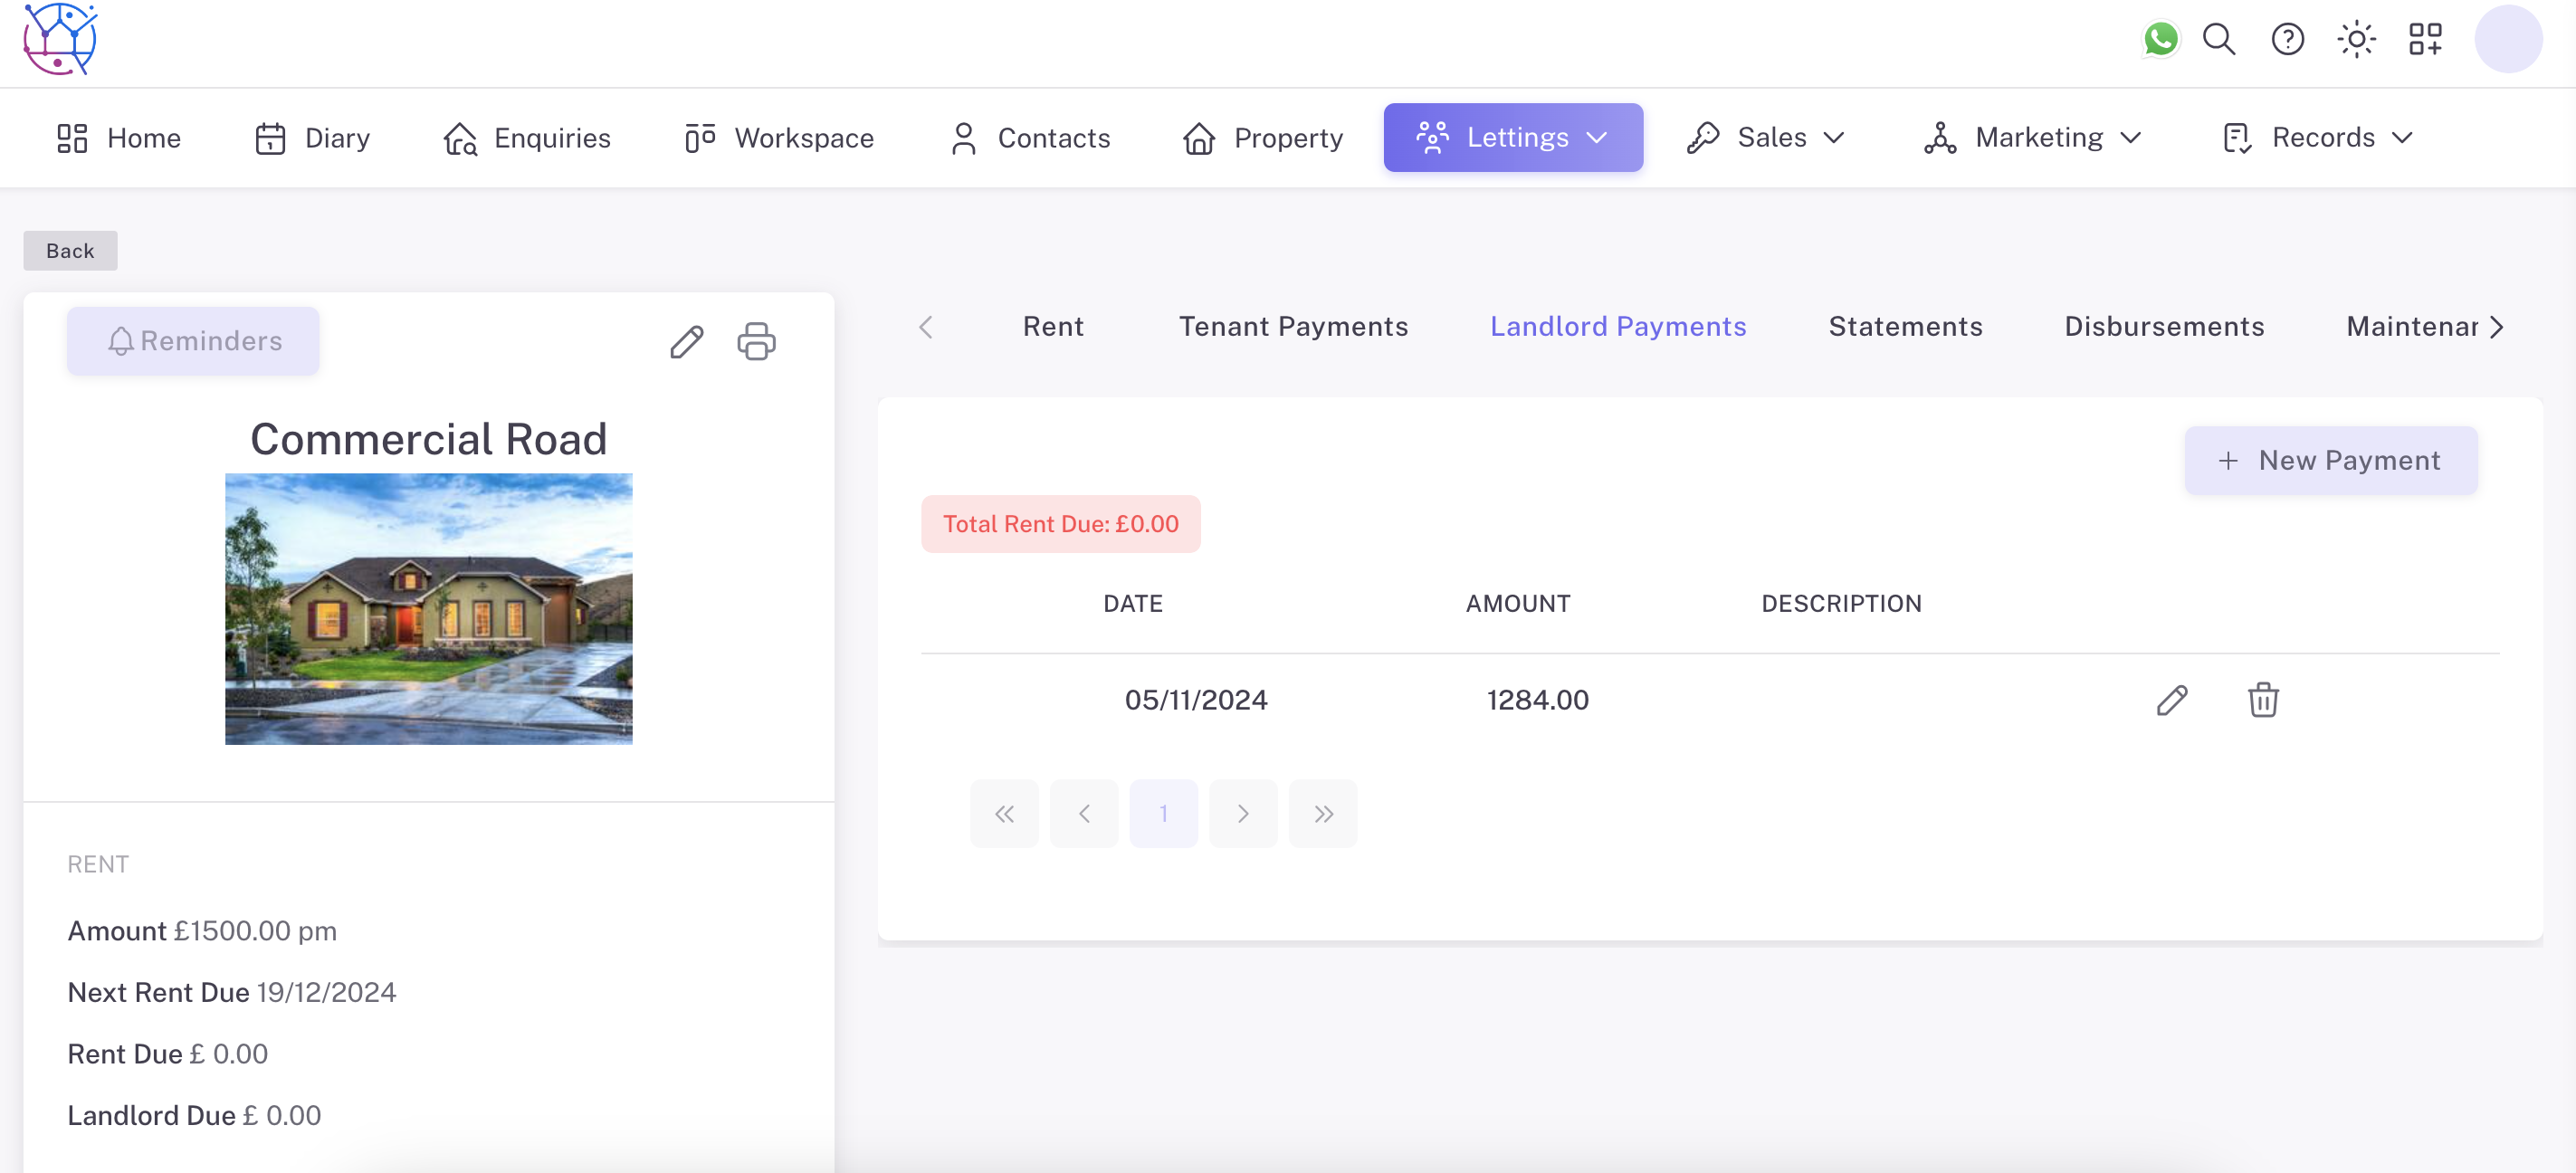Open the Records dropdown menu
The width and height of the screenshot is (2576, 1173).
click(2319, 138)
